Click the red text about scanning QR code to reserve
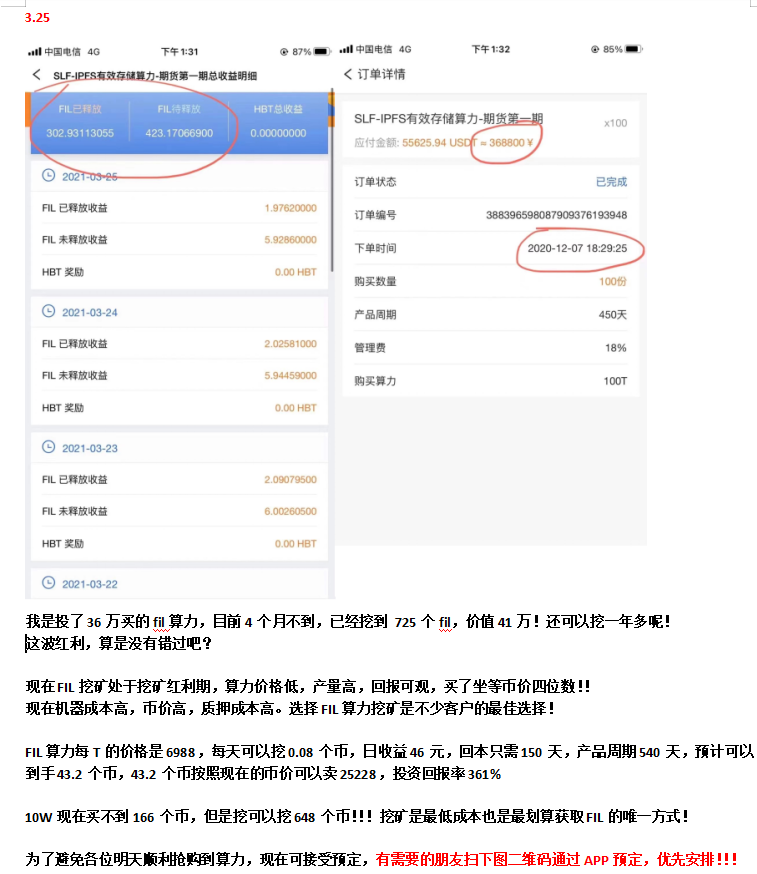 tap(556, 860)
